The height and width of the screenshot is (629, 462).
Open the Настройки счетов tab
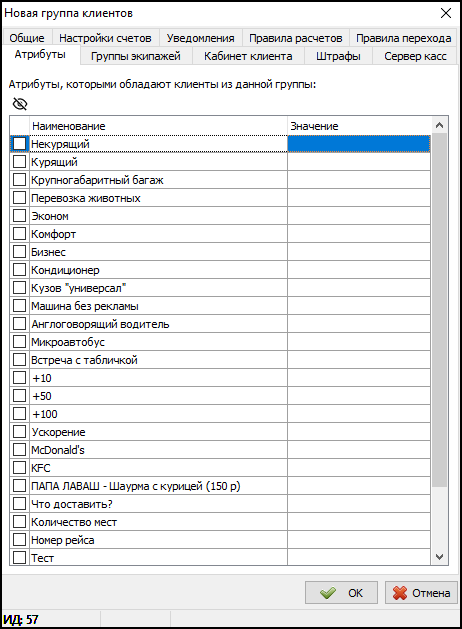(105, 38)
